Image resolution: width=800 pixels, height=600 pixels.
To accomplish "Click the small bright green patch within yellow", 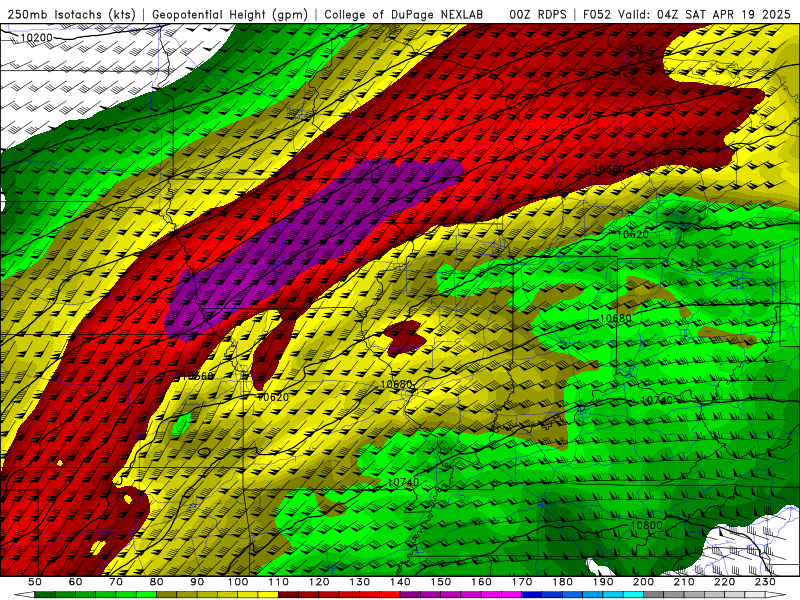I will point(181,424).
